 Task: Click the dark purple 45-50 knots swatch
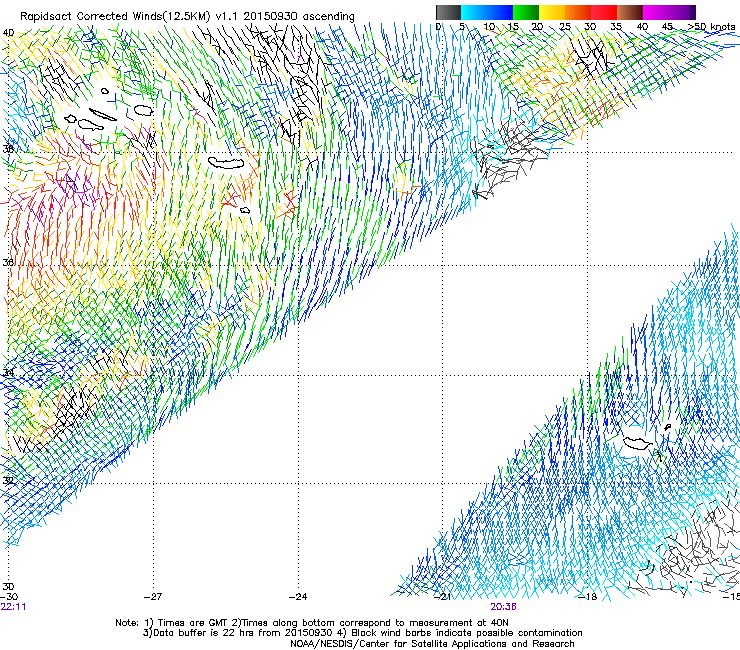click(x=682, y=12)
